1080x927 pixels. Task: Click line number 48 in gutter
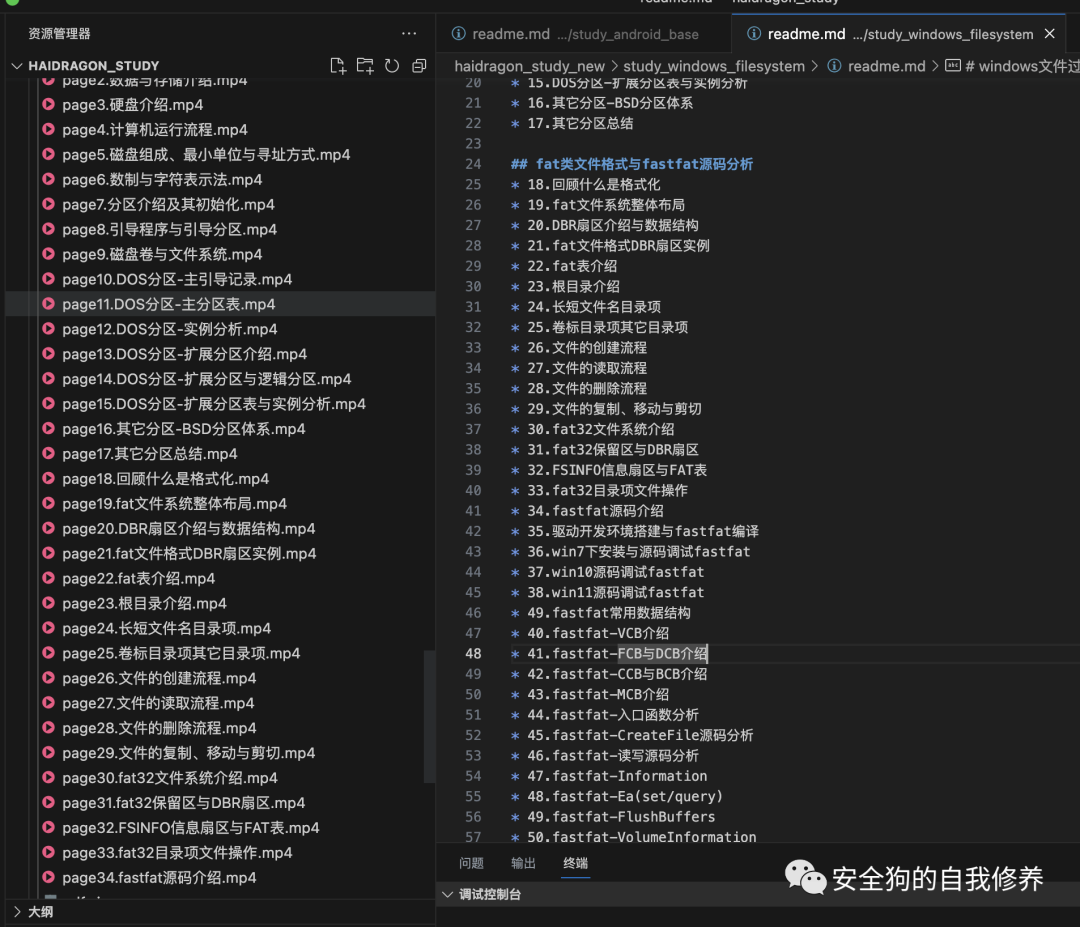pyautogui.click(x=473, y=654)
